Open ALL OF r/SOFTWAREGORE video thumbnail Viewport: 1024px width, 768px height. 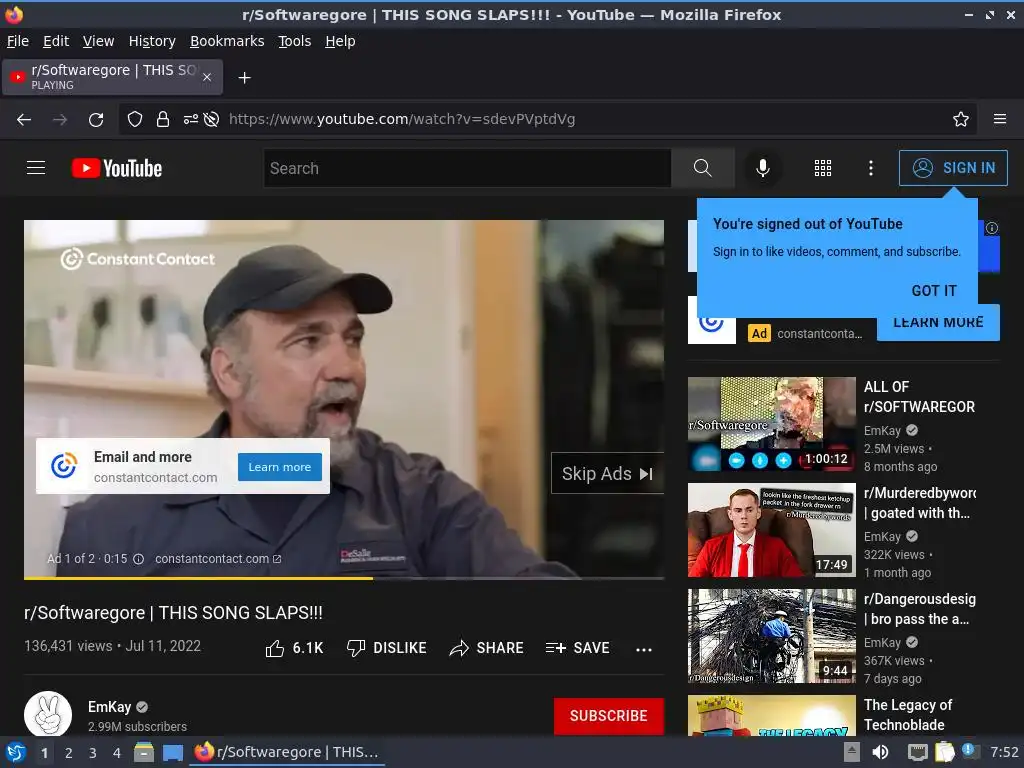771,424
